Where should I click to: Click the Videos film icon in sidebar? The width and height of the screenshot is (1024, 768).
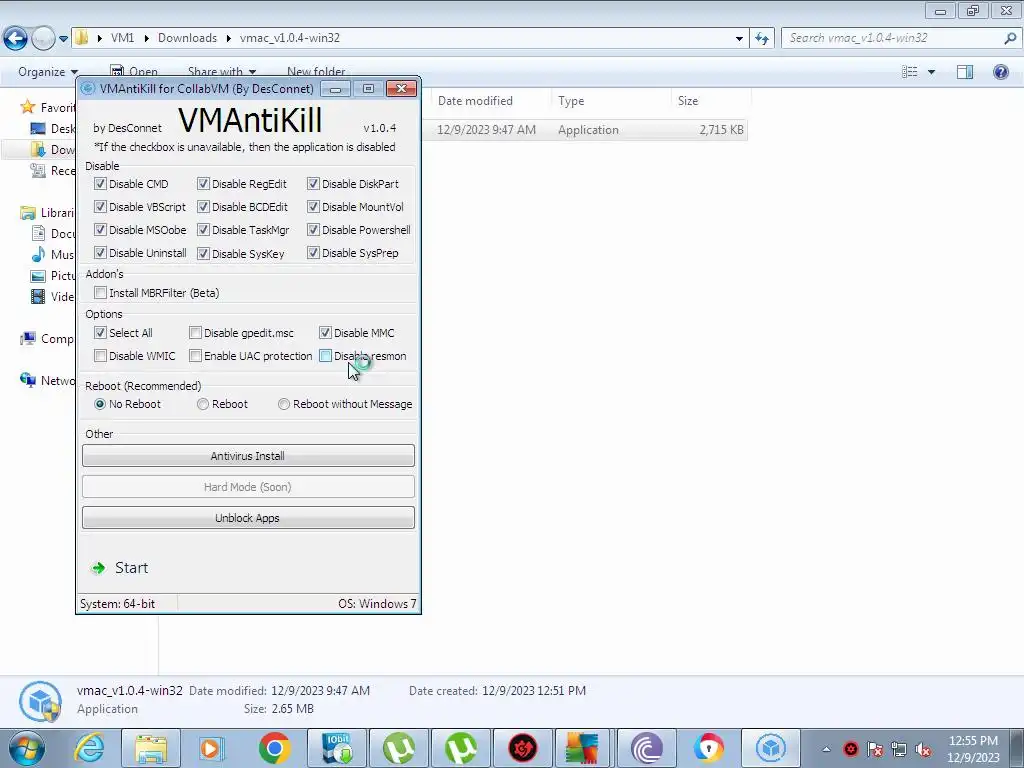tap(39, 296)
